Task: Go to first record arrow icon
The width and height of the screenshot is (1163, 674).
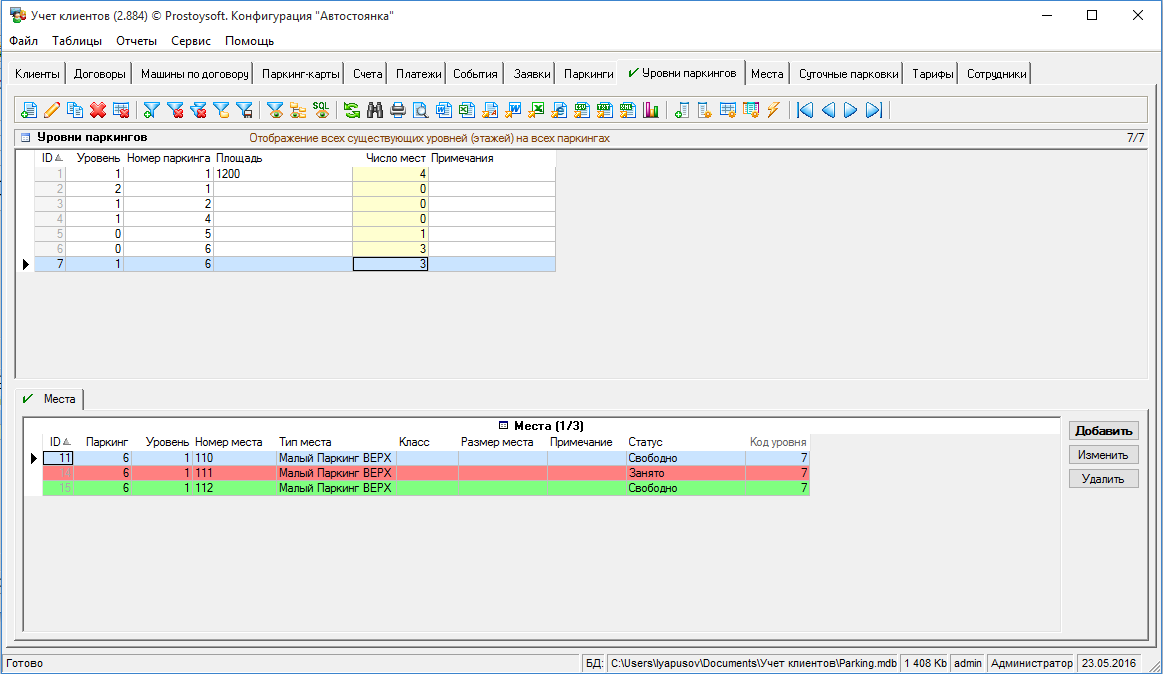Action: (805, 110)
